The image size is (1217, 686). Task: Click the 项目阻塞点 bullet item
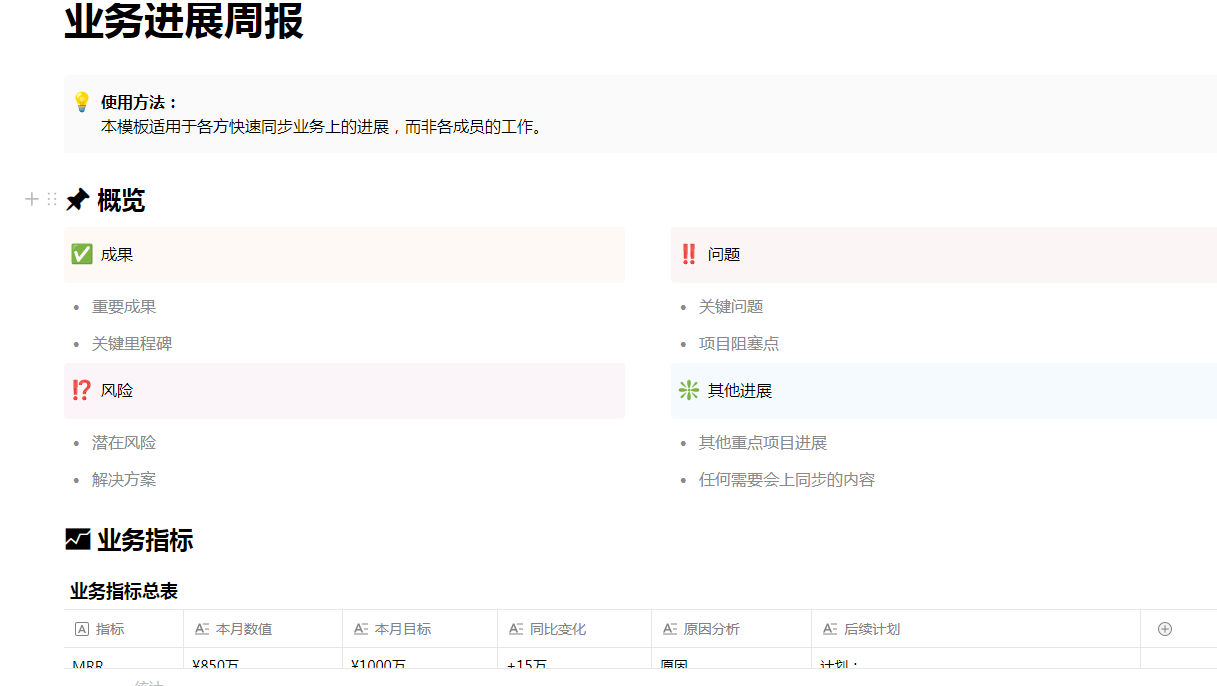pos(739,344)
